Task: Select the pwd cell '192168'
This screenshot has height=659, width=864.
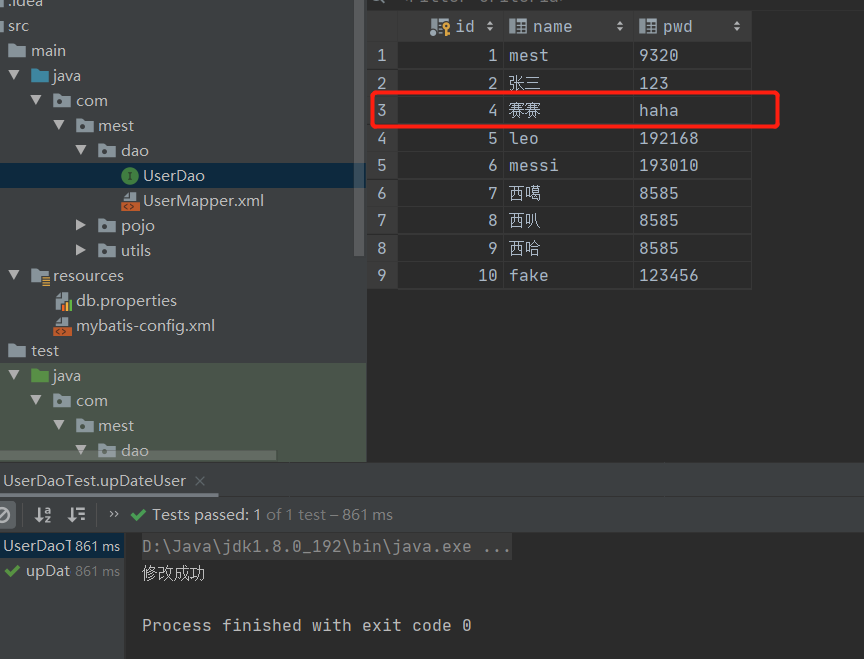Action: pos(692,138)
